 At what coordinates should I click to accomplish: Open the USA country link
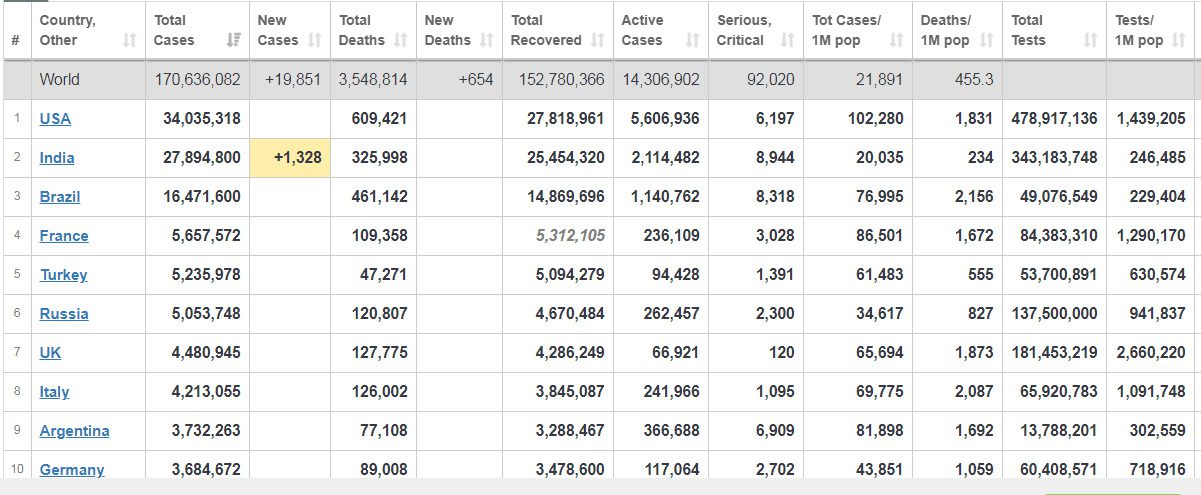(x=55, y=118)
